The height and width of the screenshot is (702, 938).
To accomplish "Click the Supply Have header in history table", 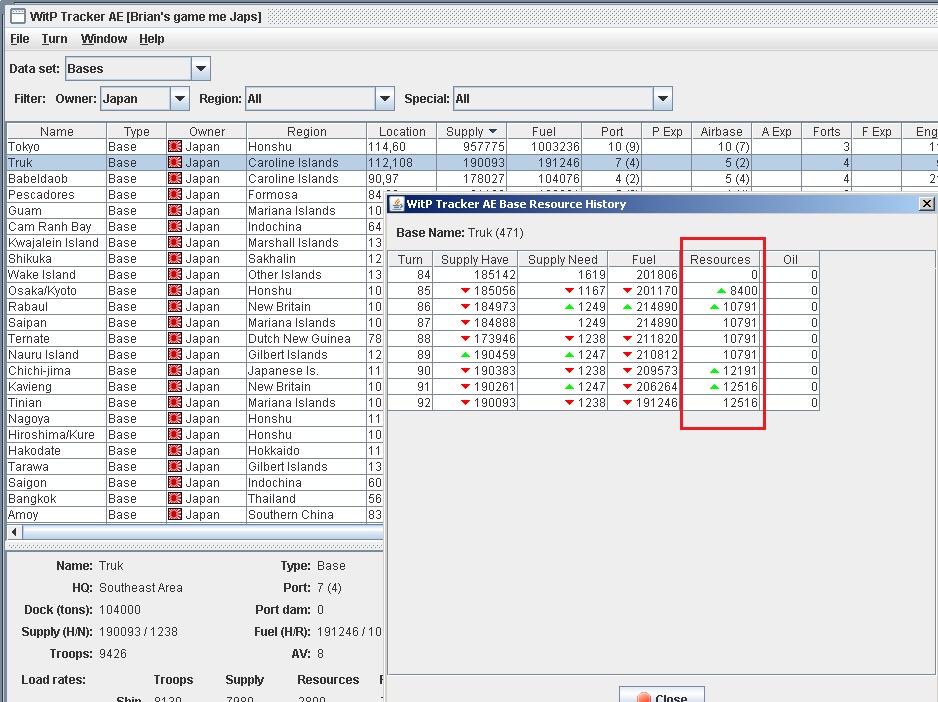I will coord(475,260).
